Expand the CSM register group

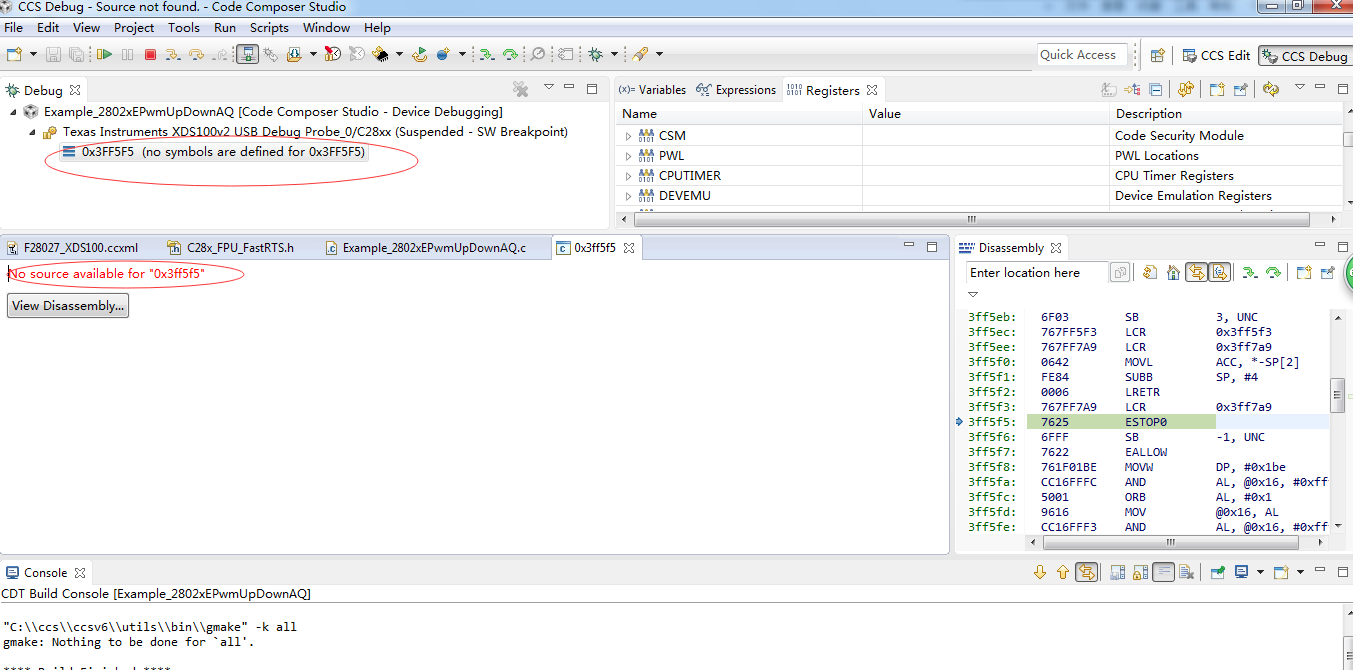click(x=628, y=136)
